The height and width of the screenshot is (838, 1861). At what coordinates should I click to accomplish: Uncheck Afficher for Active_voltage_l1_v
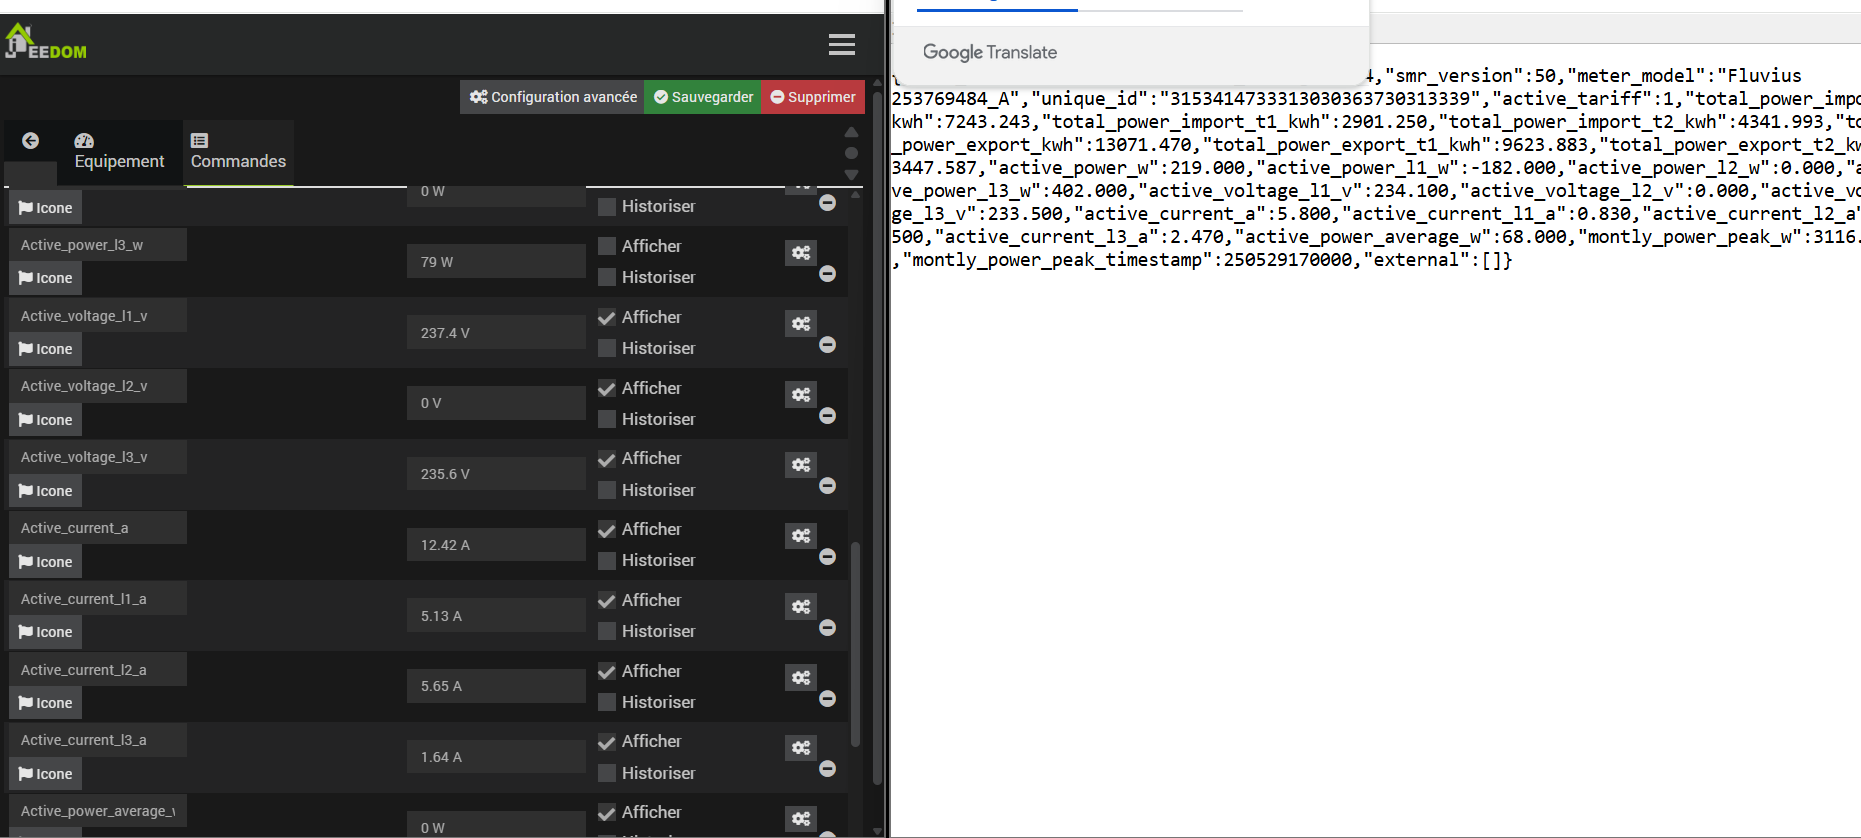pos(606,317)
